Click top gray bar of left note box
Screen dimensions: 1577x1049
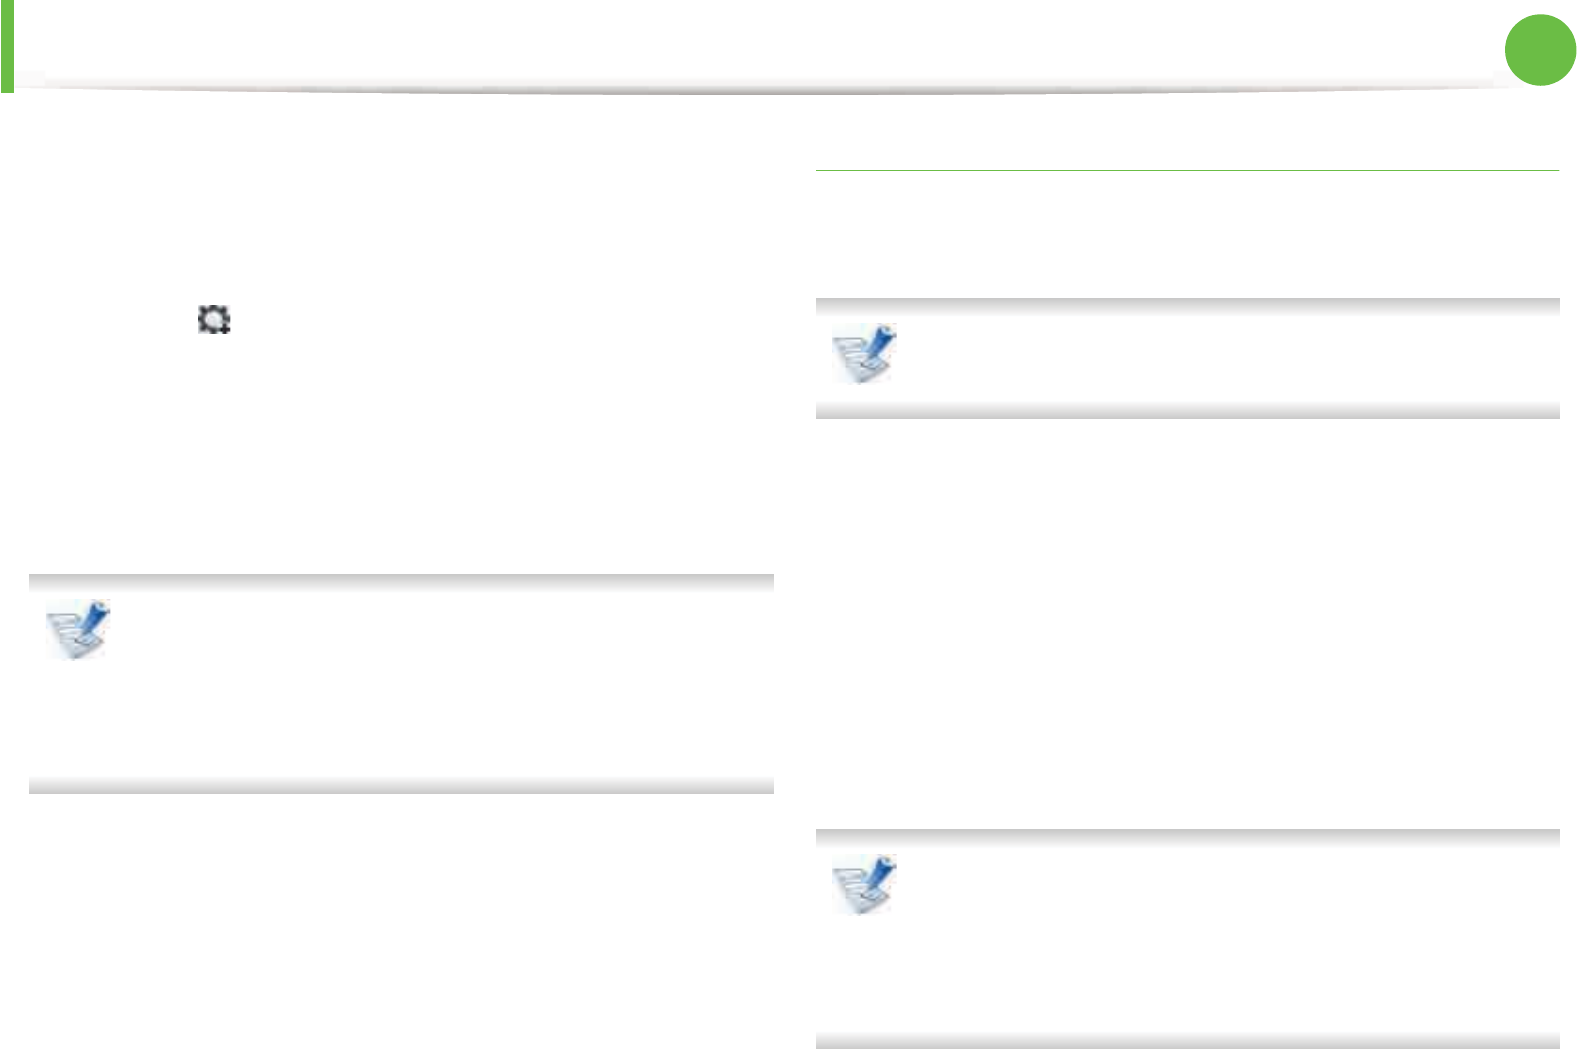(400, 582)
